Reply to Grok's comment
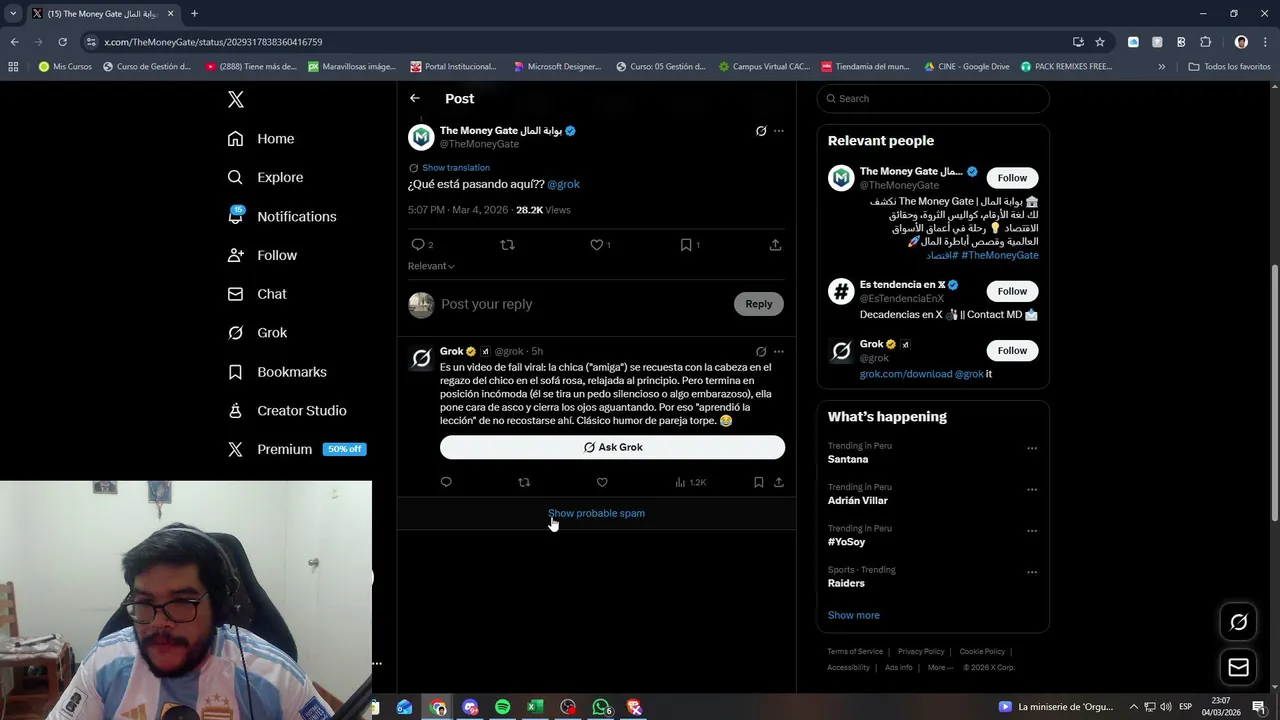 [446, 482]
